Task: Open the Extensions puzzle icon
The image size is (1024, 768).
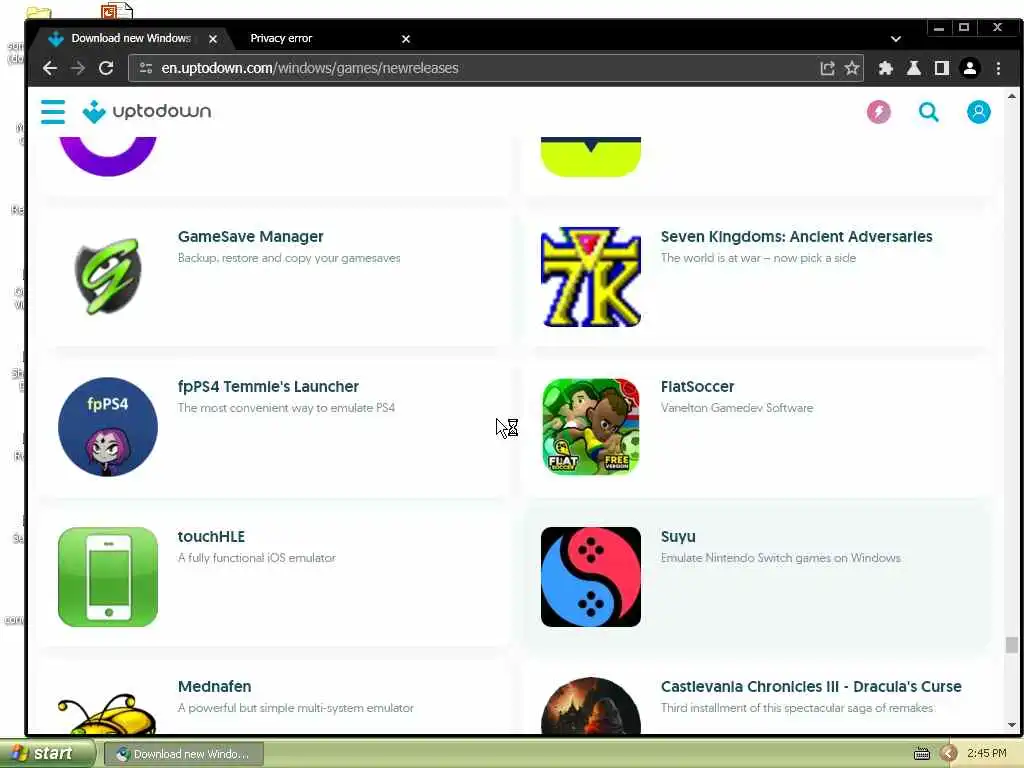Action: click(886, 68)
